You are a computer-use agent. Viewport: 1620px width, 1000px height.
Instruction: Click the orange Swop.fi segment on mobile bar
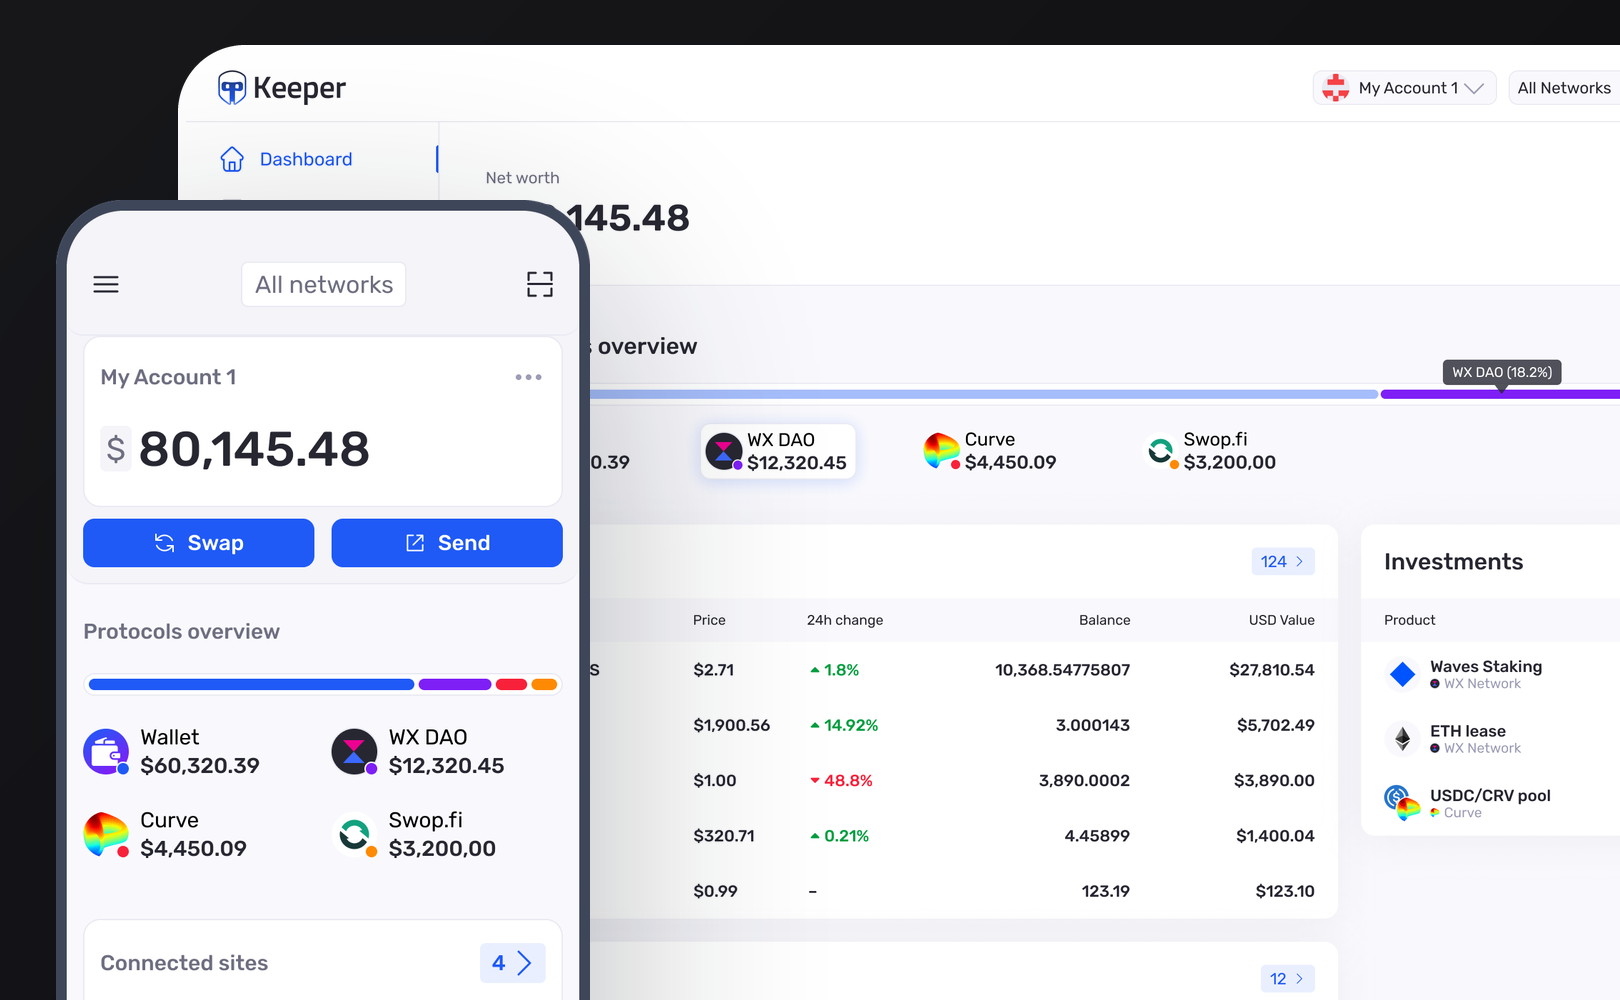click(x=544, y=685)
